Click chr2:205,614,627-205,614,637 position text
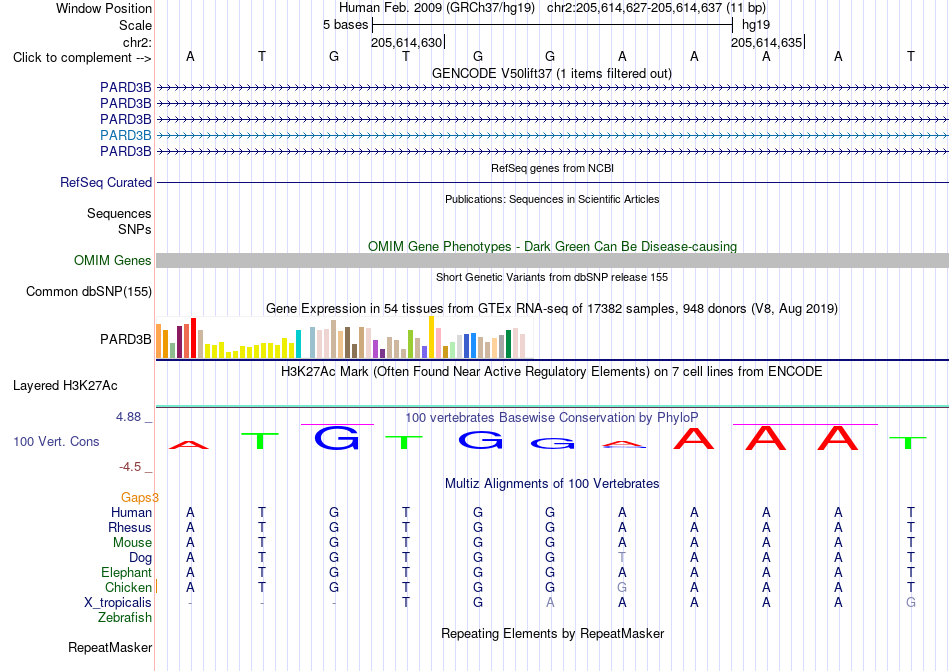Screen dimensions: 950x671 tap(656, 8)
